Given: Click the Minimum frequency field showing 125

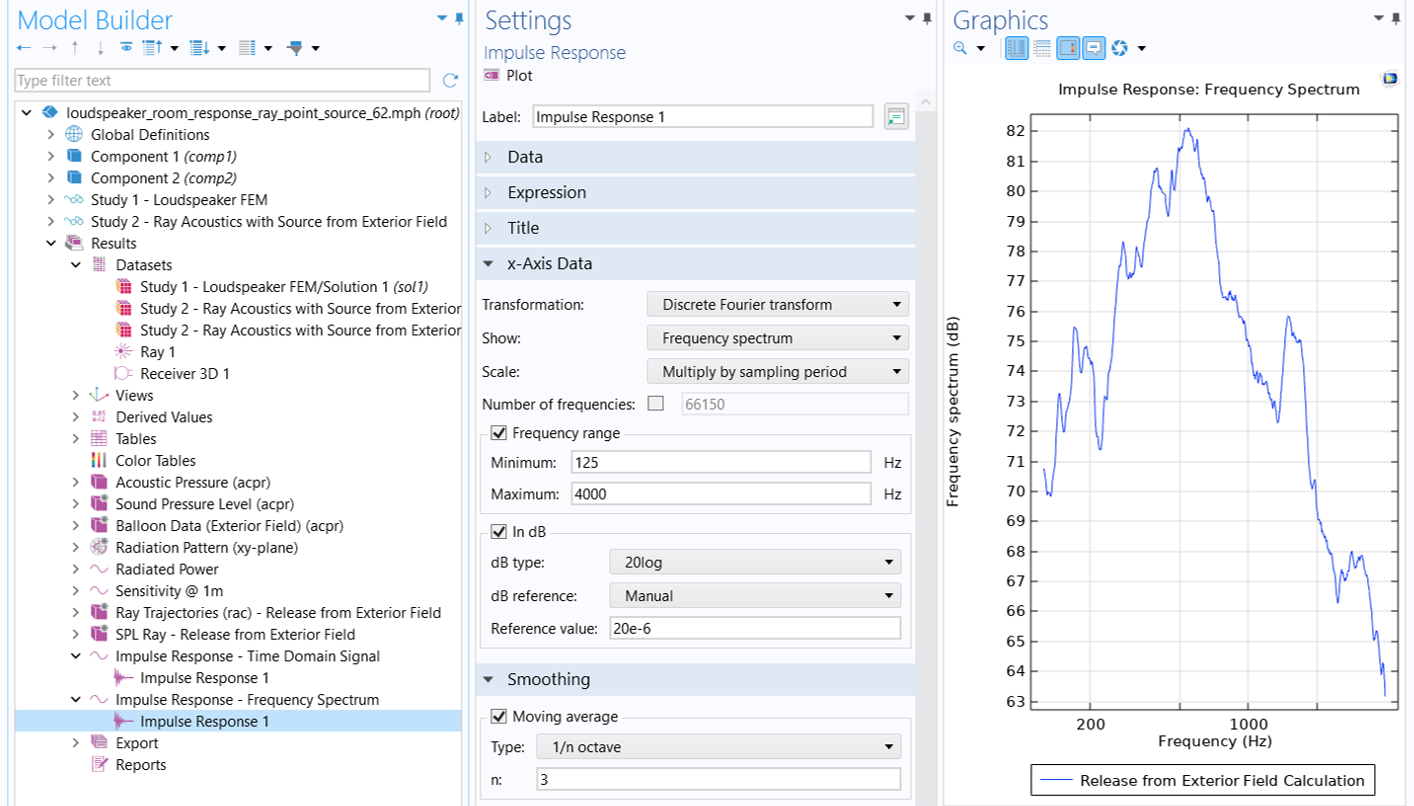Looking at the screenshot, I should click(721, 462).
